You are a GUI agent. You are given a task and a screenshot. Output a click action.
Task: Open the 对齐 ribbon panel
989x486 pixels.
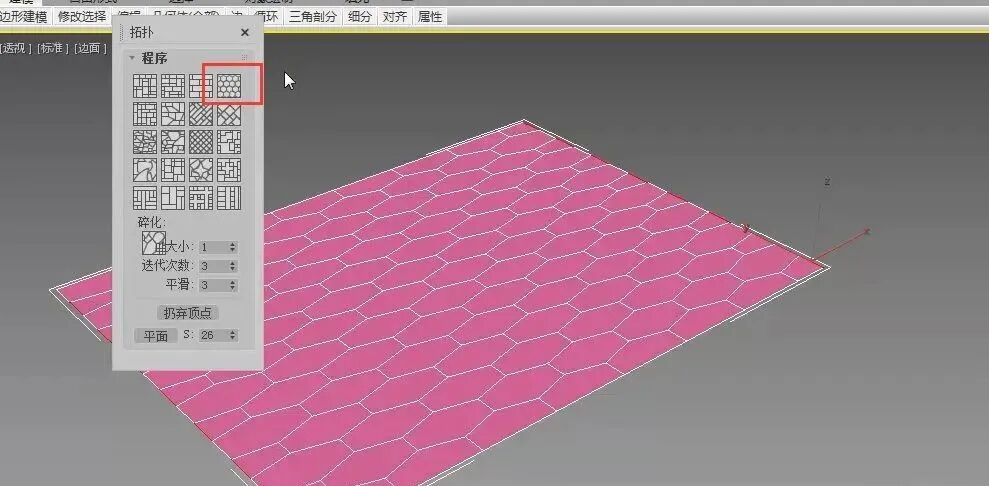point(395,17)
